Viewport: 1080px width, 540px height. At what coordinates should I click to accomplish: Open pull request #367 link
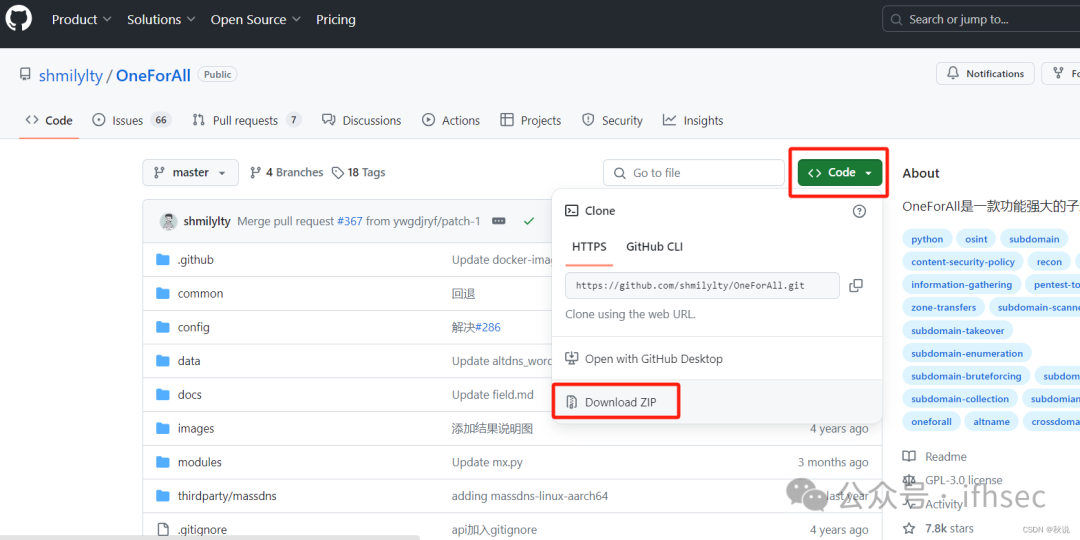point(350,221)
